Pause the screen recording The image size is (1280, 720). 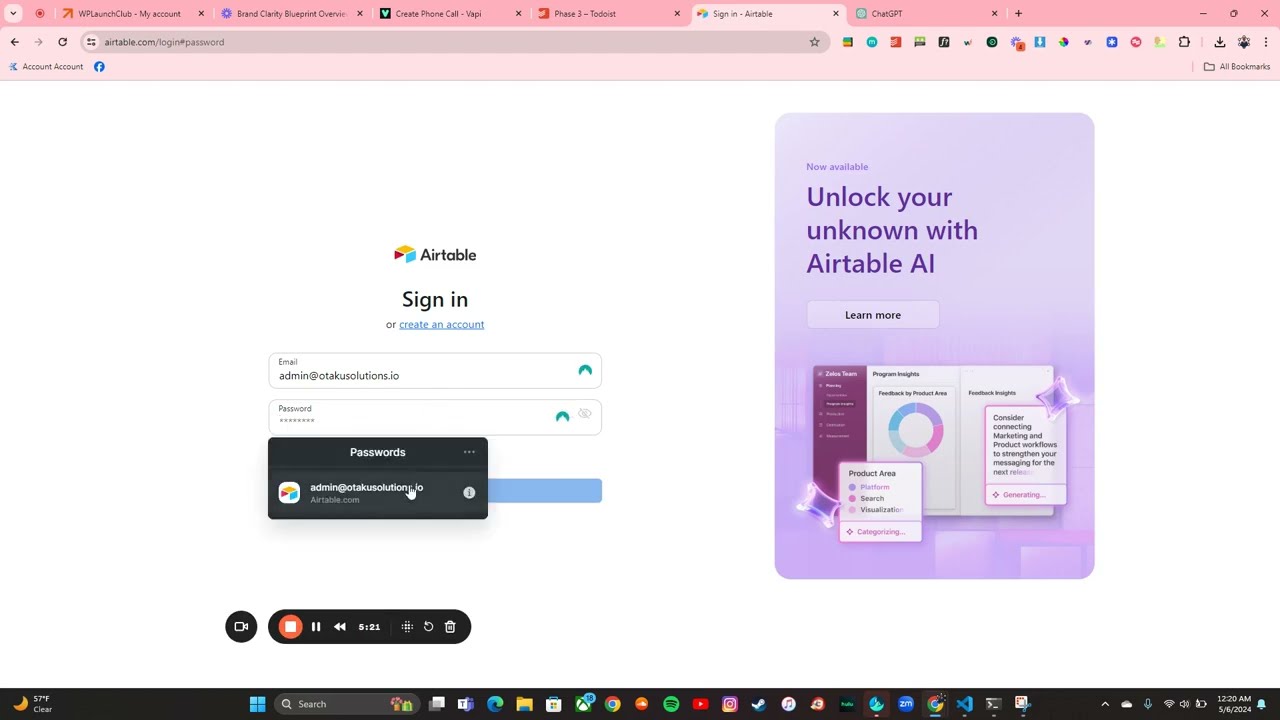coord(316,627)
